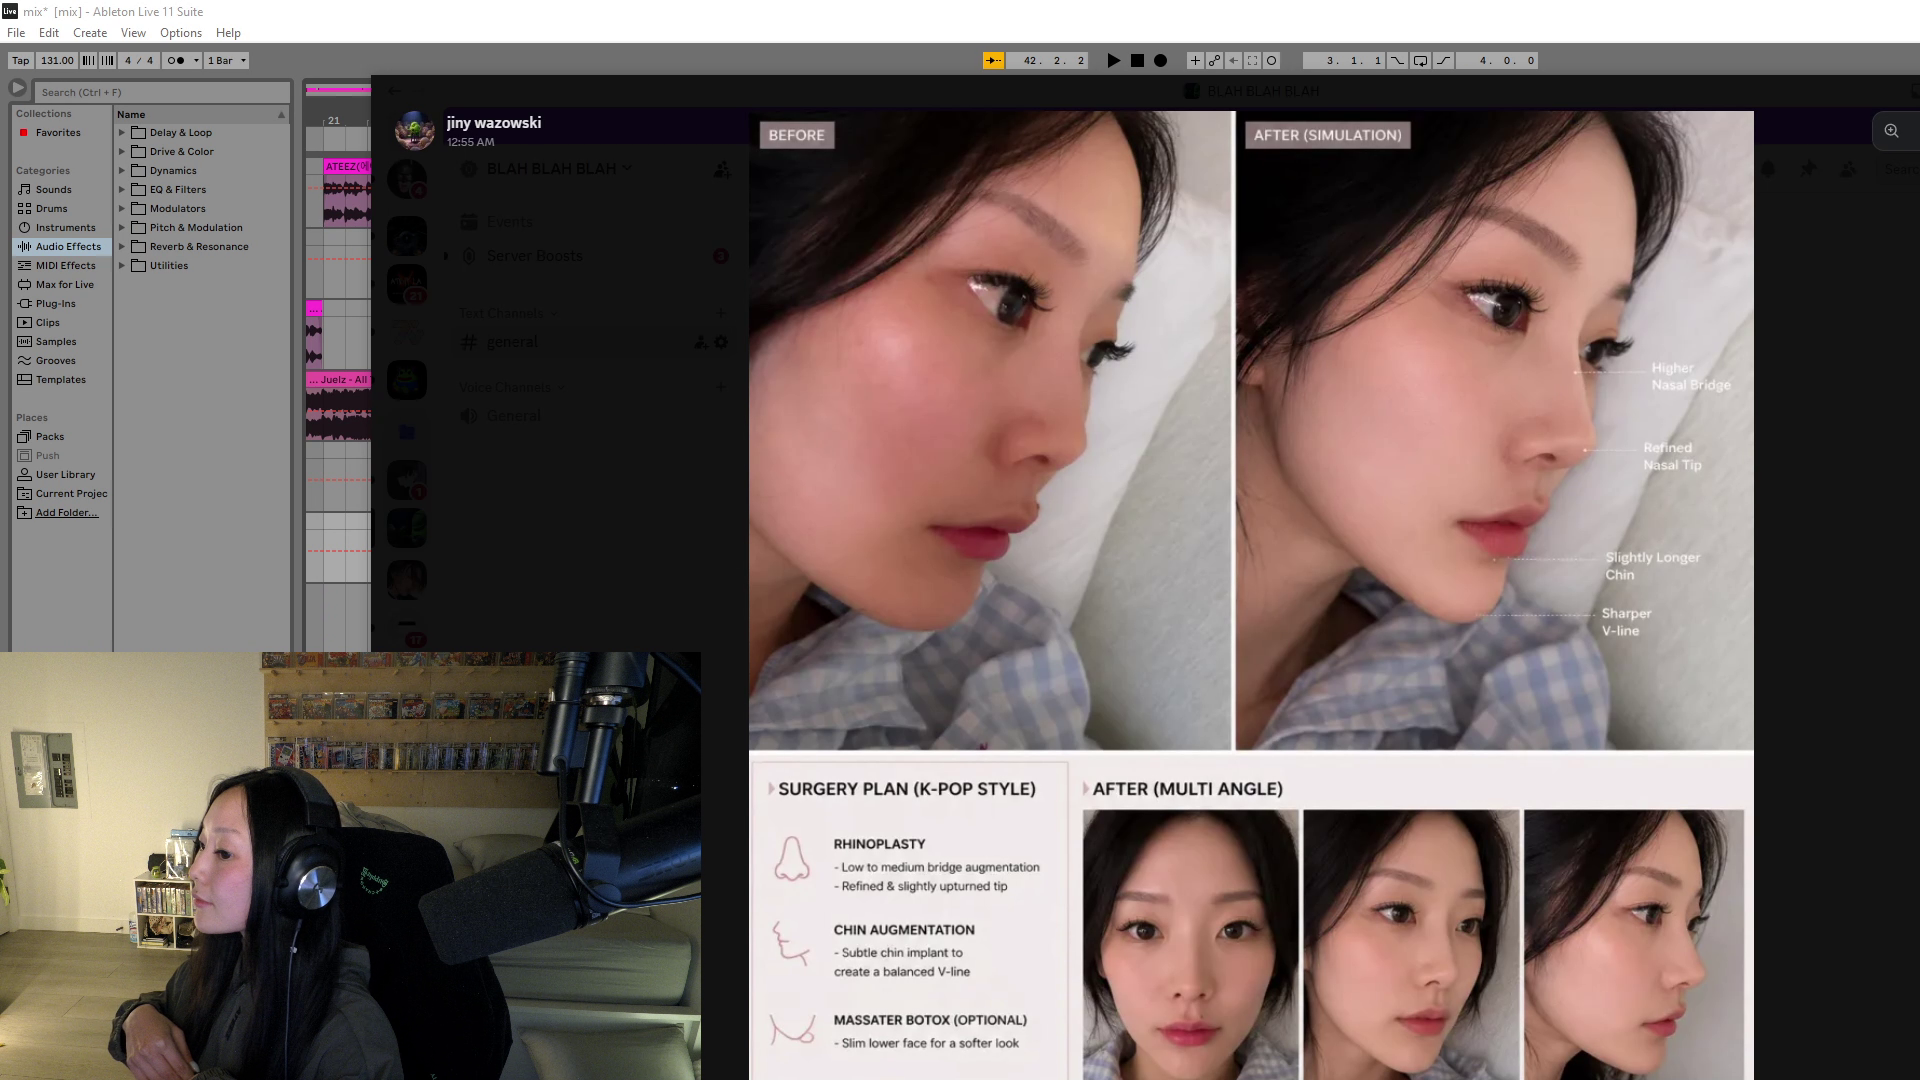This screenshot has height=1080, width=1920.
Task: Open the Push place icon
Action: click(25, 456)
